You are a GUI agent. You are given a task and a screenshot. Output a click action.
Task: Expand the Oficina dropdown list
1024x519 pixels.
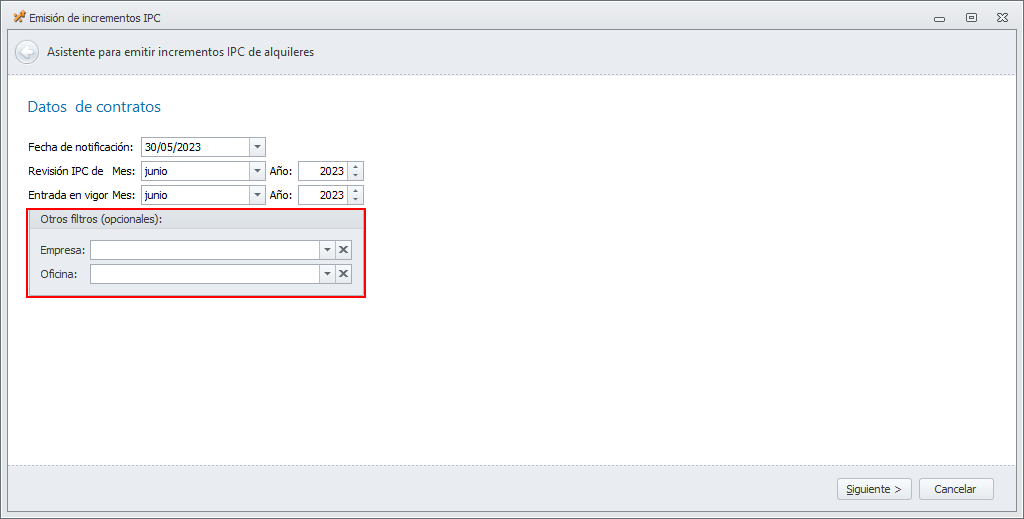[327, 274]
